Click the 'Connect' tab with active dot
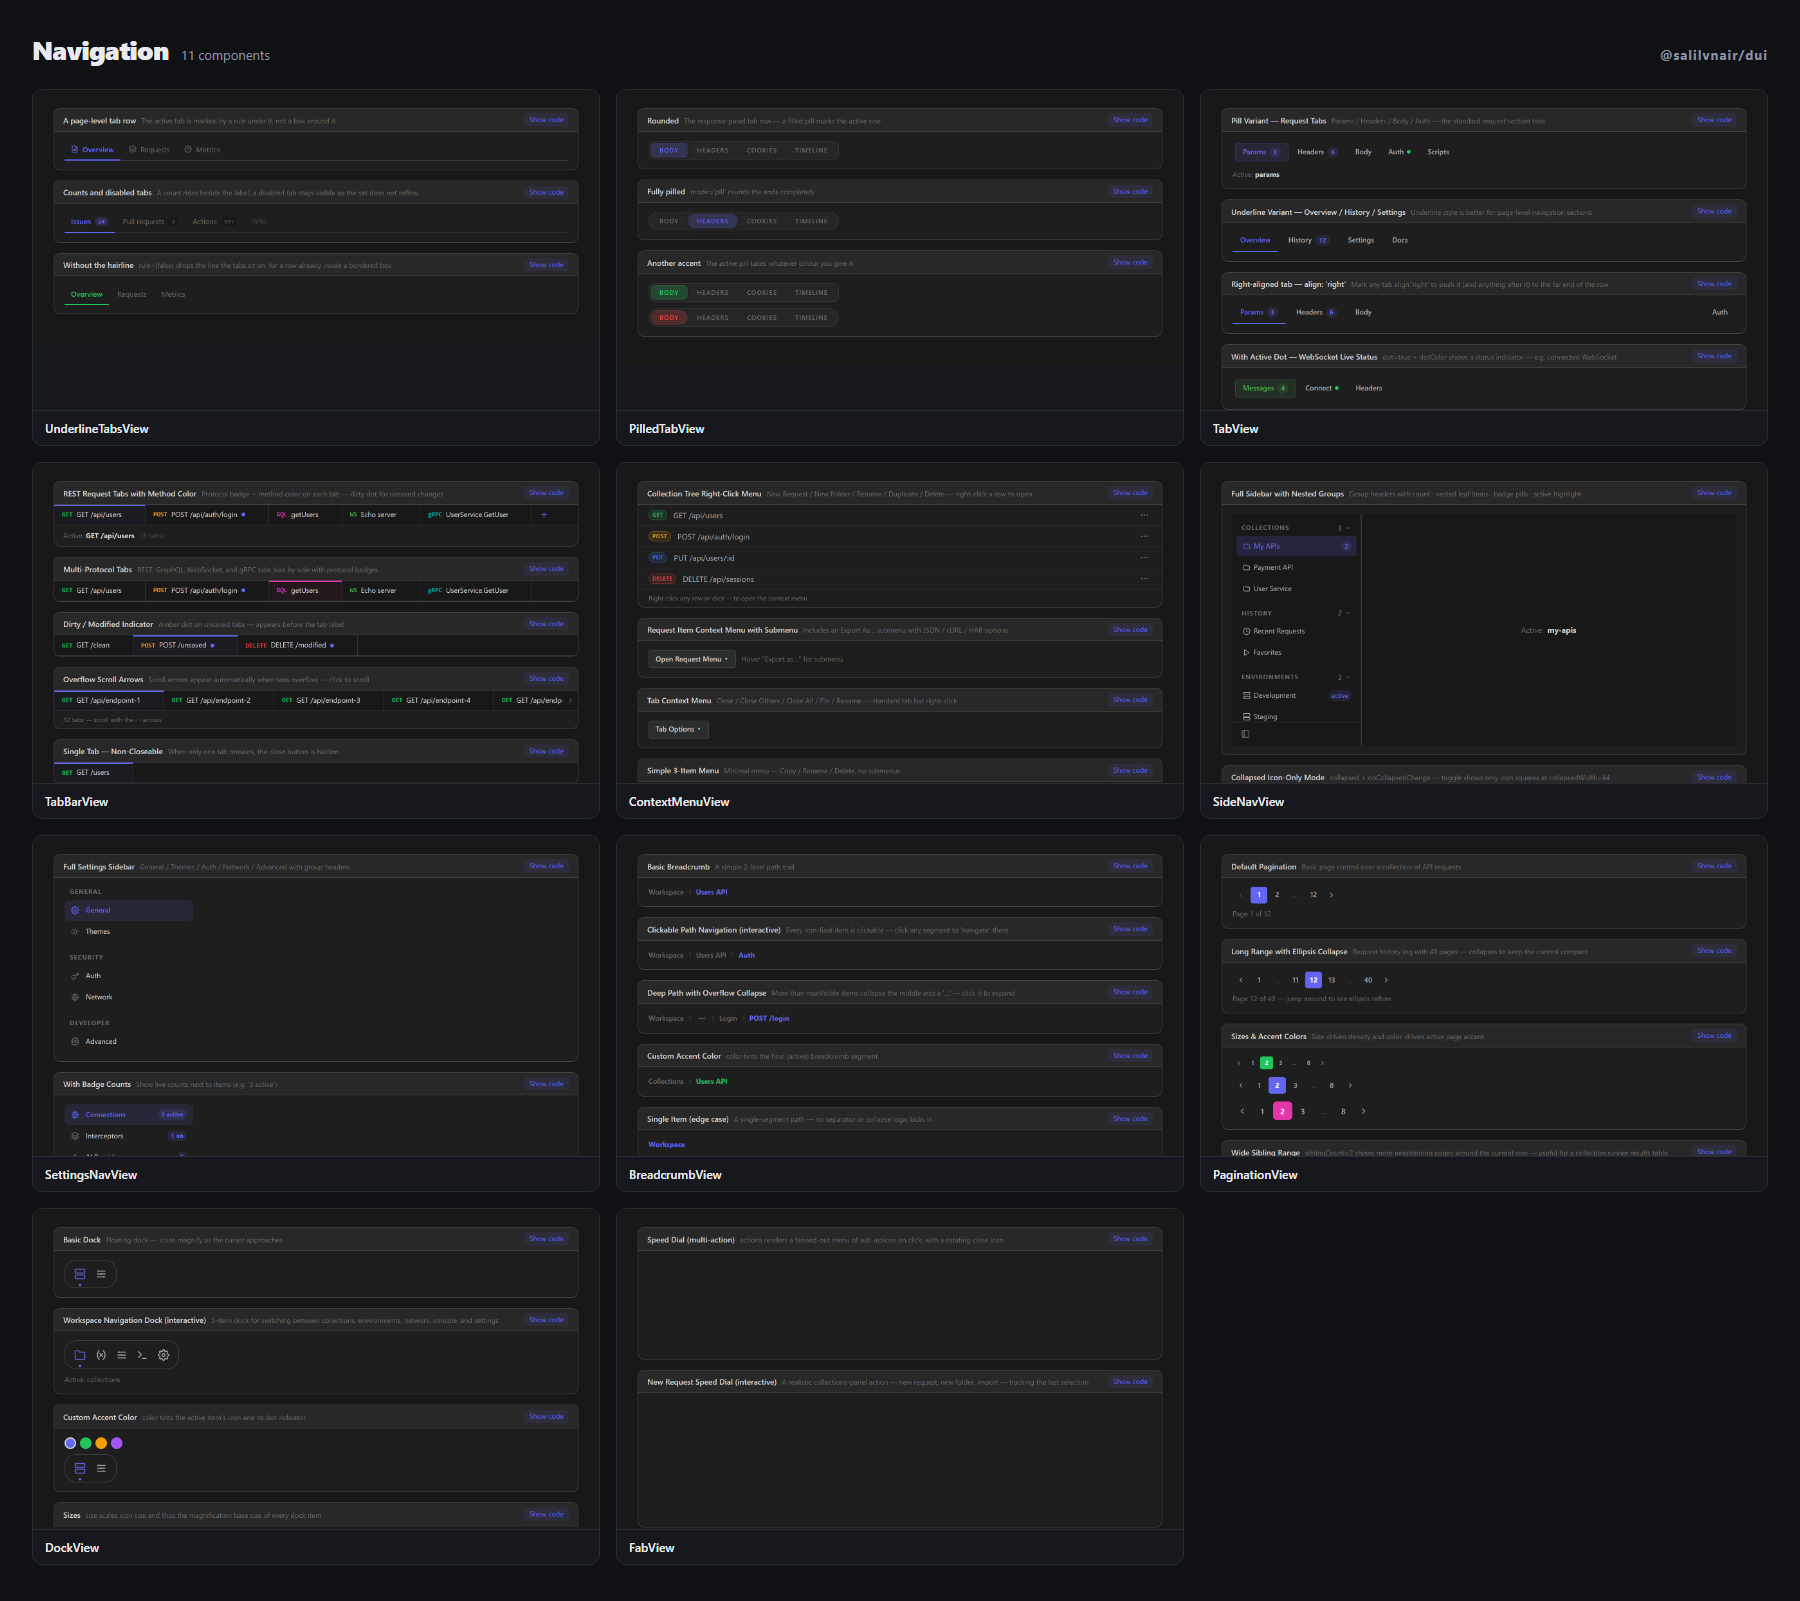Screen dimensions: 1800x1601 click(x=1322, y=388)
